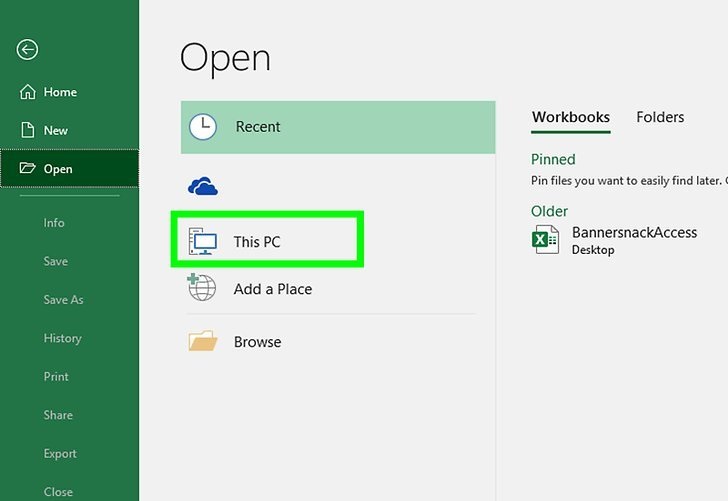Switch to the Workbooks tab

570,117
